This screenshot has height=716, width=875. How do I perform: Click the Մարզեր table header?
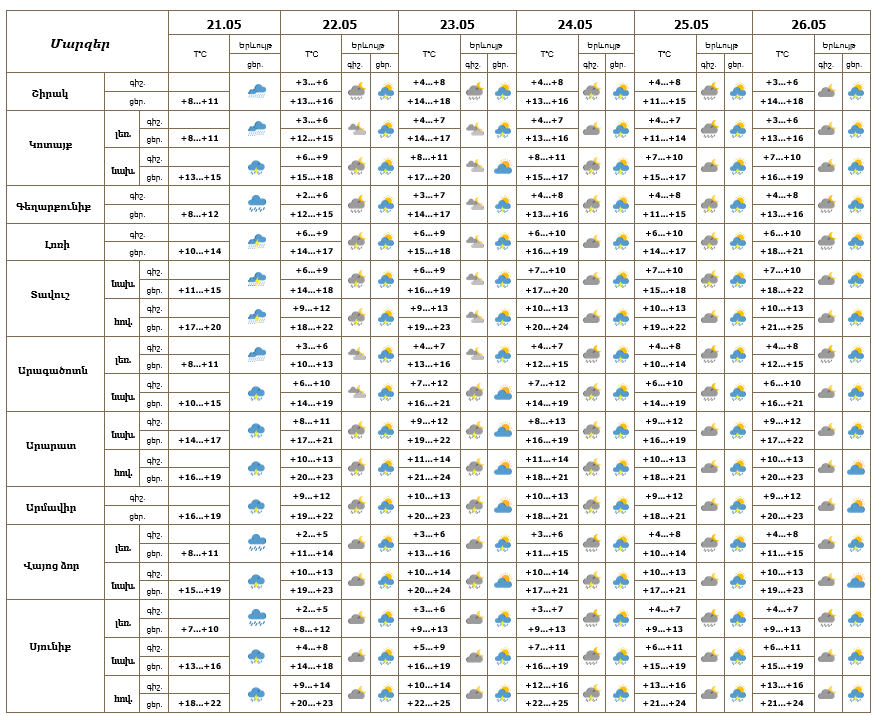pos(80,44)
